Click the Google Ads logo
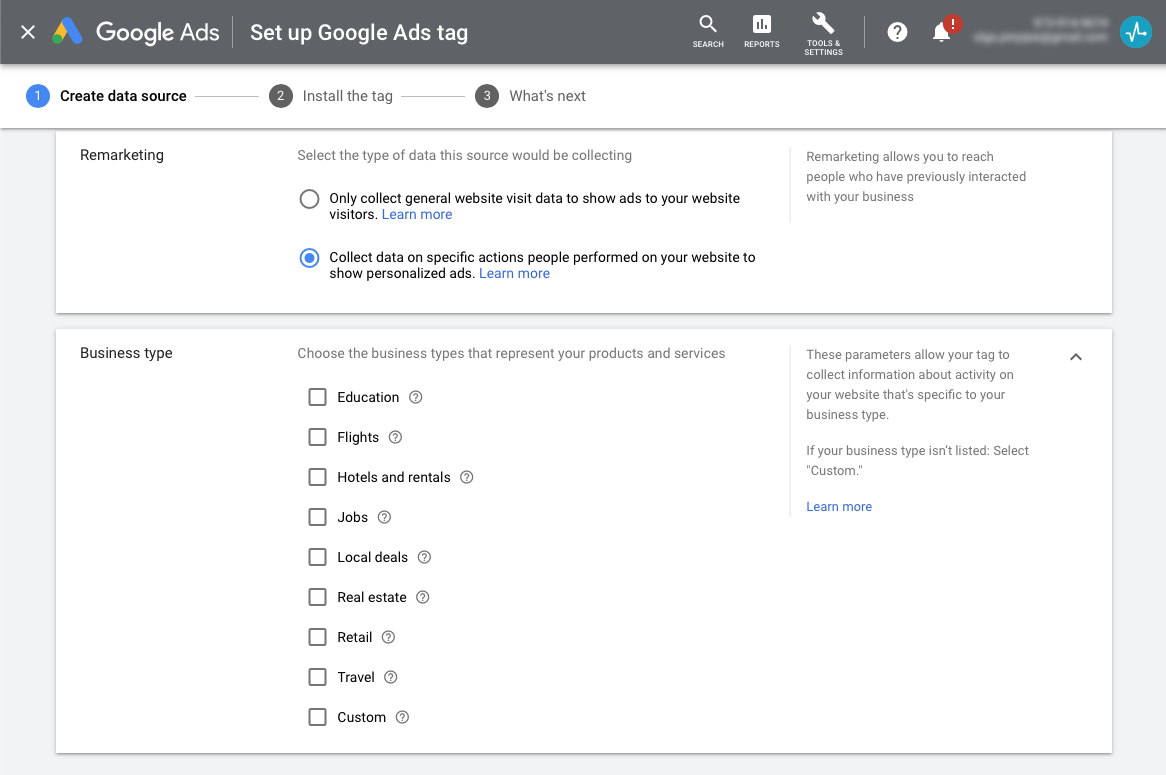1166x775 pixels. 136,32
